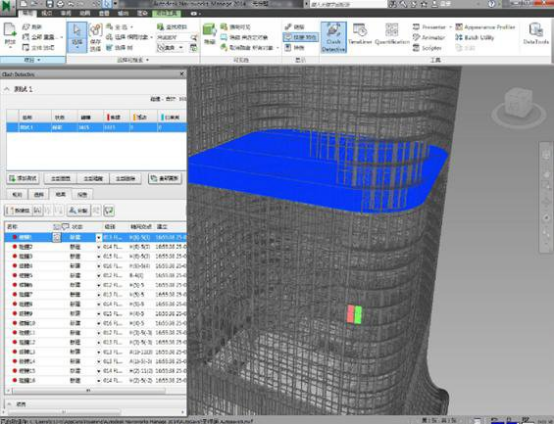Image resolution: width=554 pixels, height=425 pixels.
Task: Select the third clash result row
Action: [95, 256]
